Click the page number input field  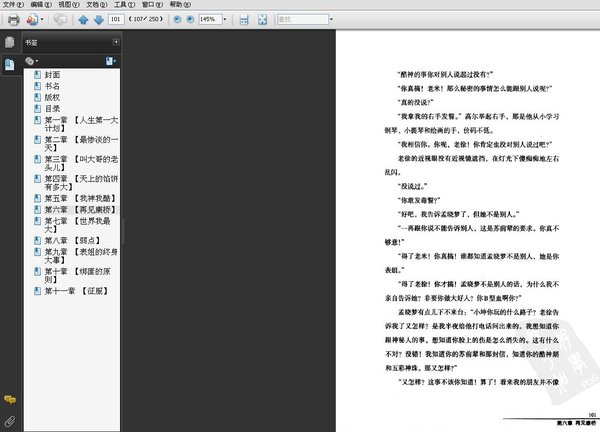coord(116,19)
